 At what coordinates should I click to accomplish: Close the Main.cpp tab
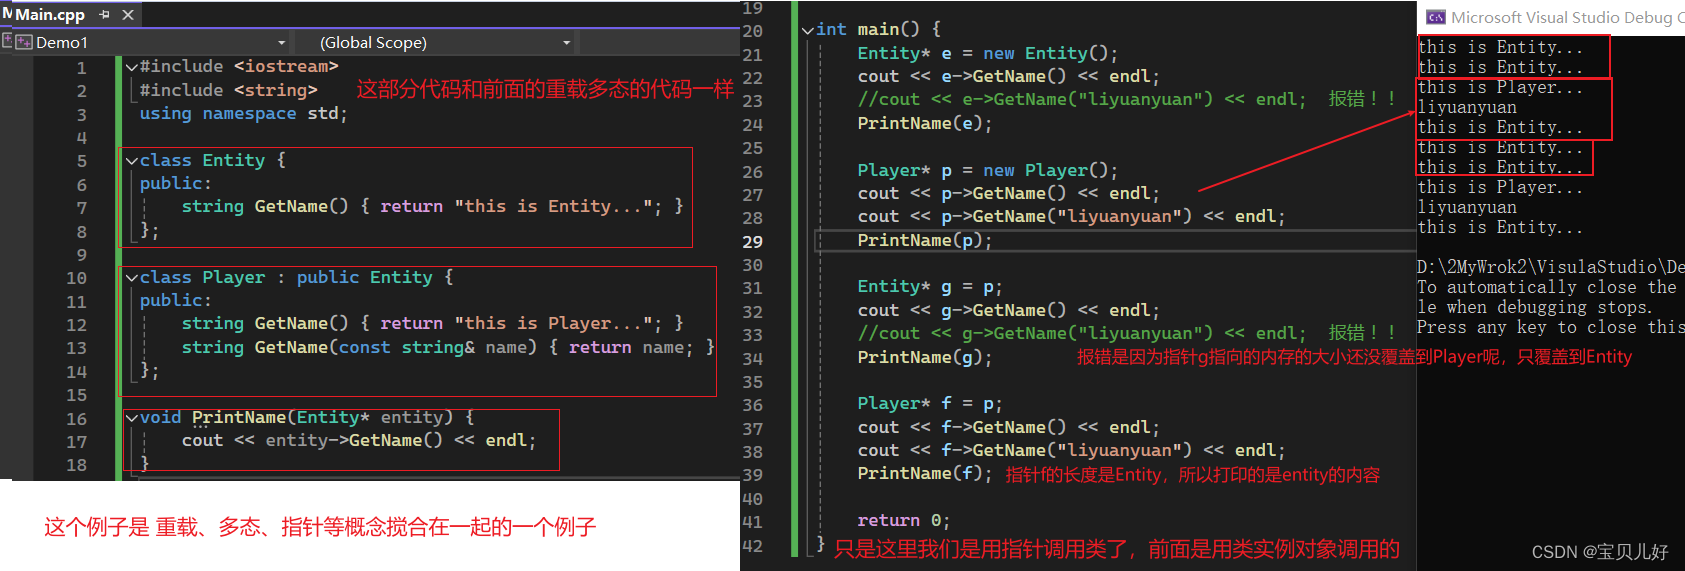pyautogui.click(x=128, y=15)
